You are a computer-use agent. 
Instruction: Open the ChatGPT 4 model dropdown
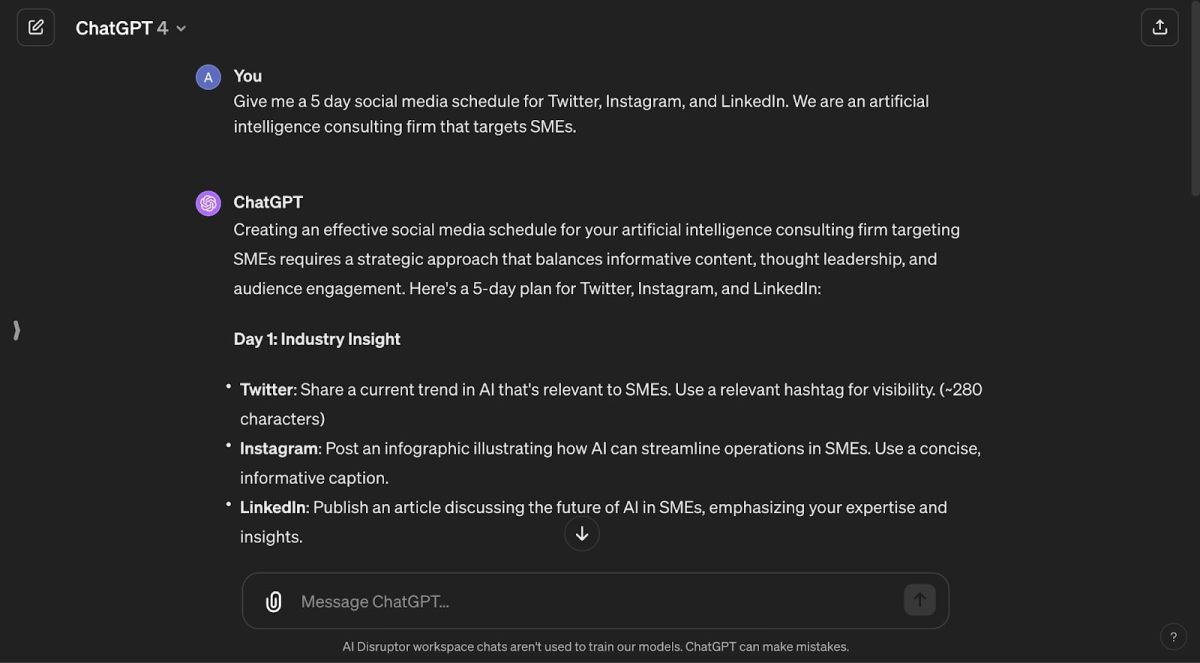(131, 28)
